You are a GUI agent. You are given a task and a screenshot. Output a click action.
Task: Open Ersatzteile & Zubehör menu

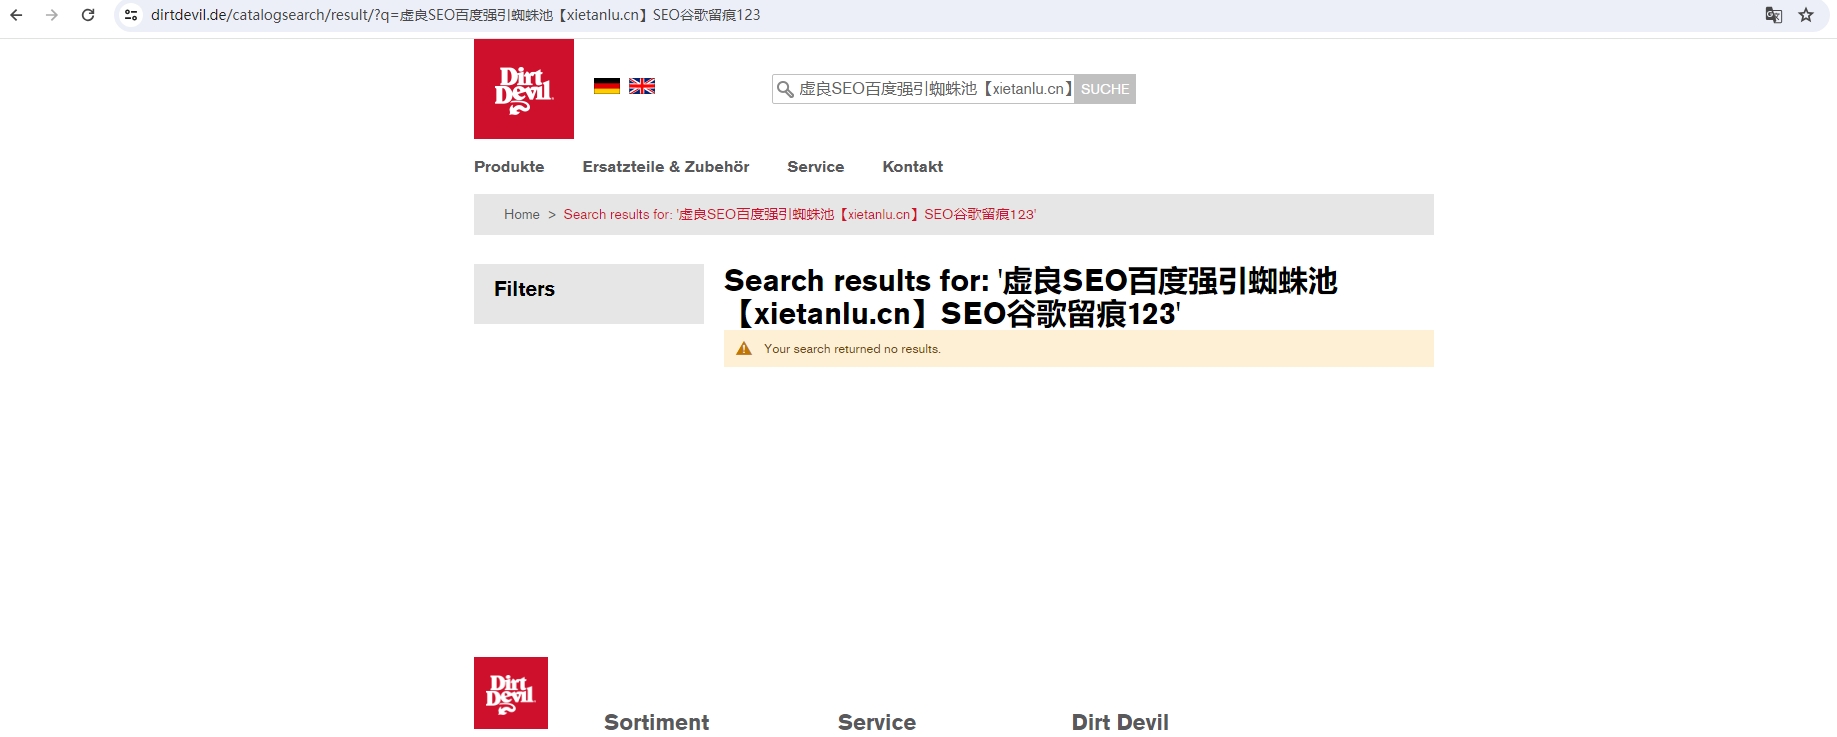[x=666, y=167]
